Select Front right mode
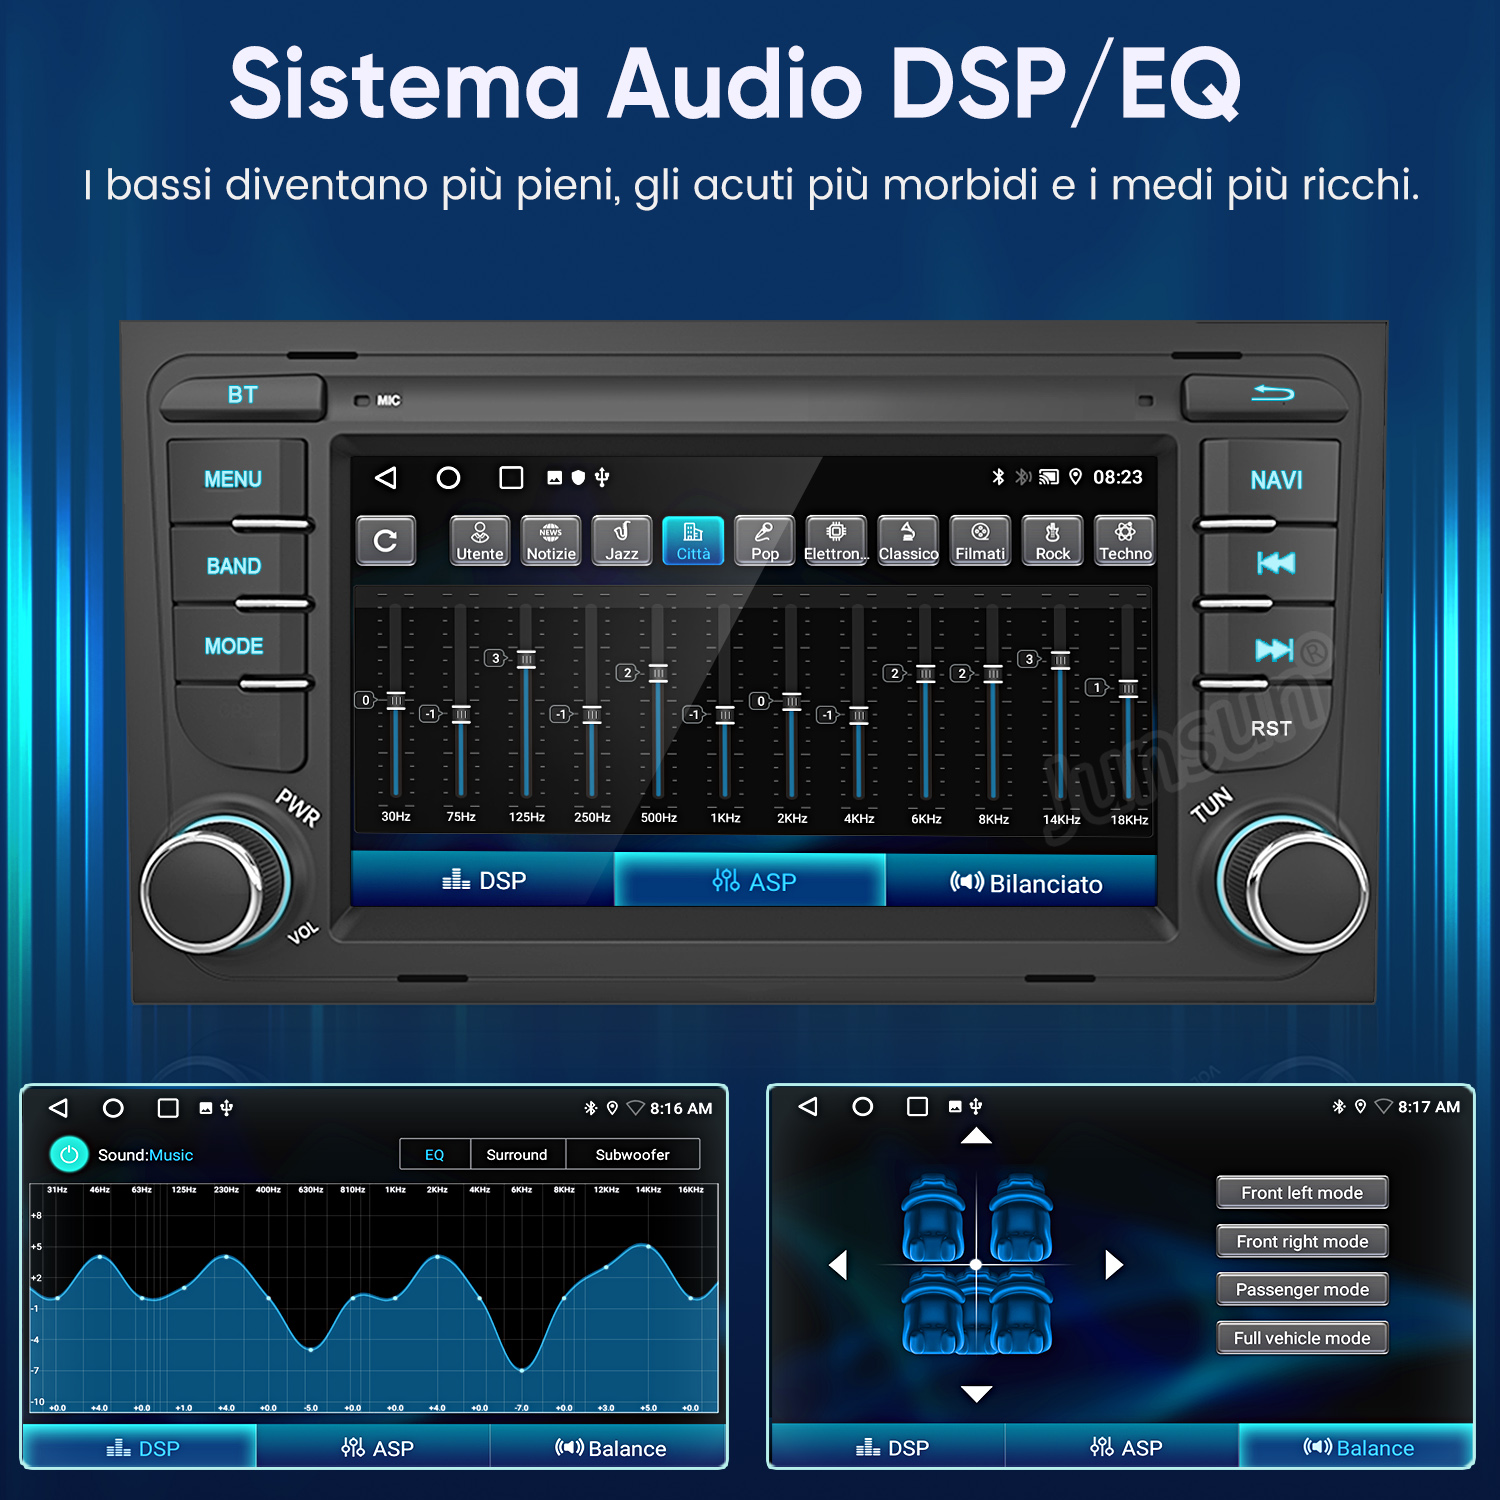Screen dimensions: 1500x1500 pyautogui.click(x=1302, y=1241)
